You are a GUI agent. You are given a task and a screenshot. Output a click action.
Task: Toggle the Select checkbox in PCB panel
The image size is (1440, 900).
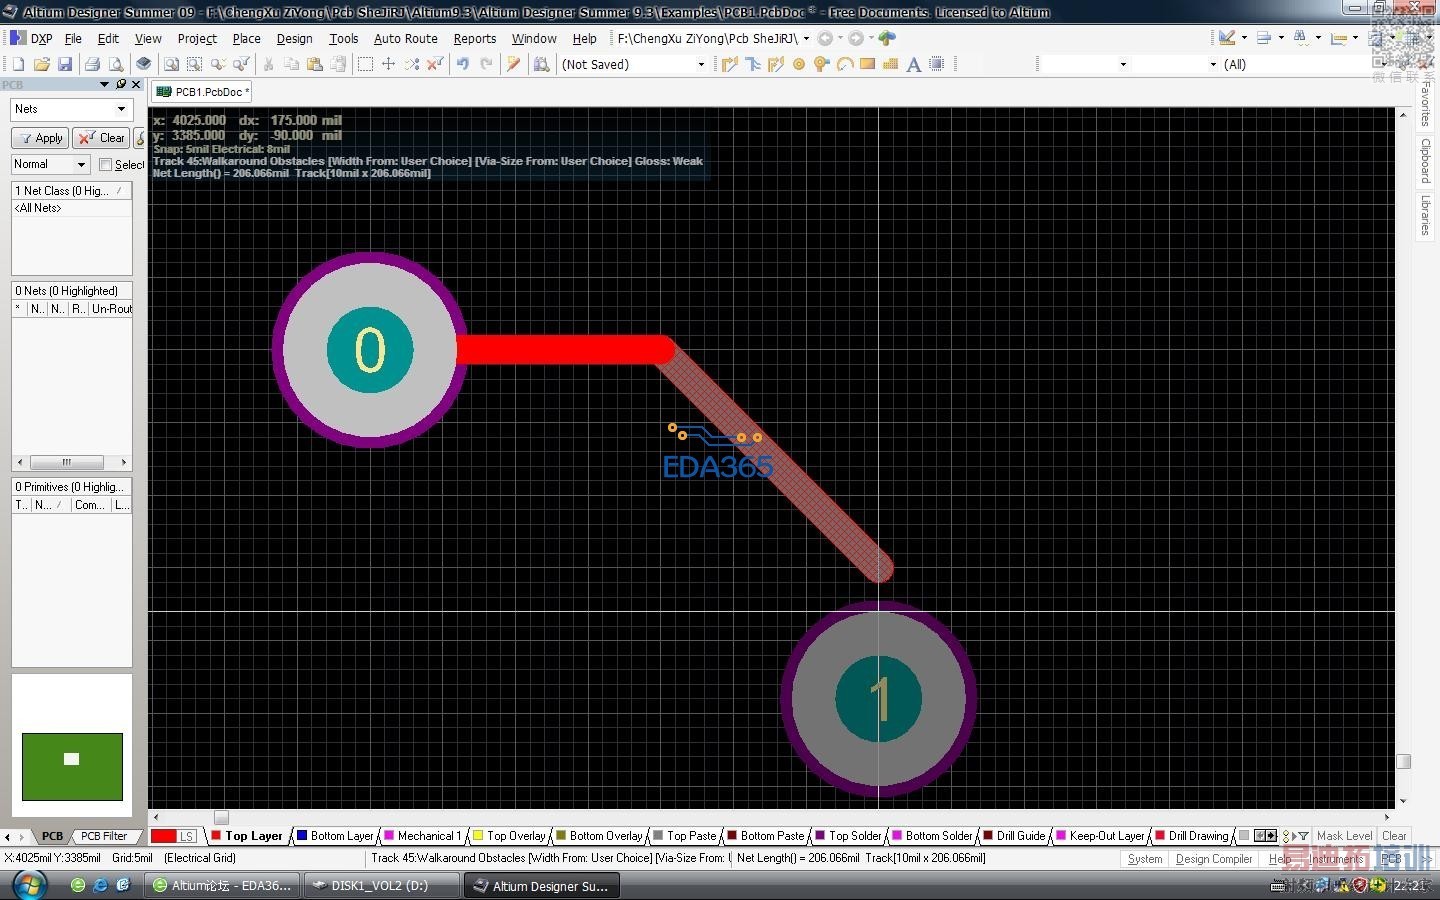click(105, 164)
